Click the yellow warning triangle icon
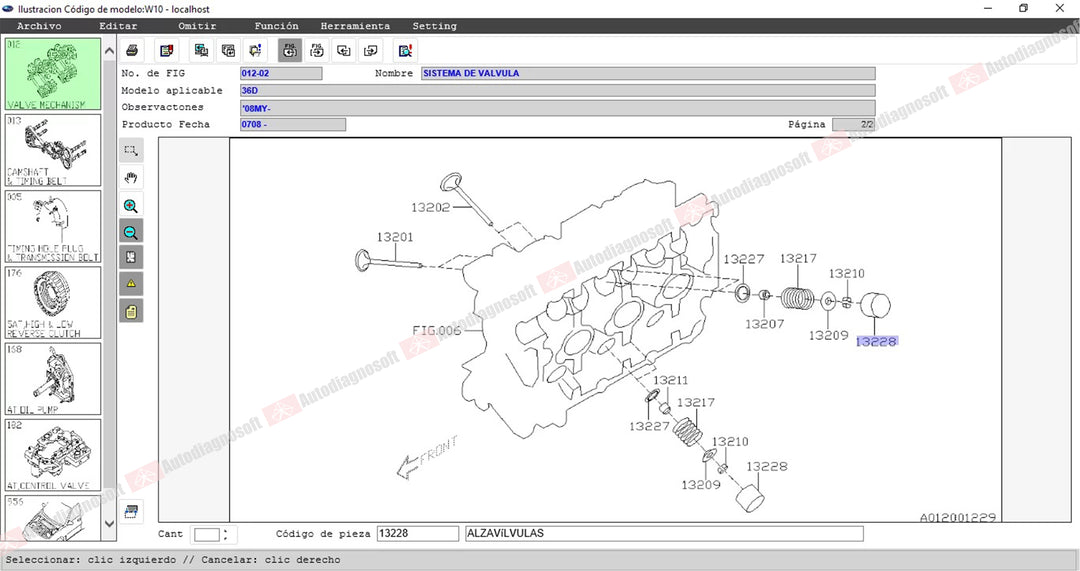This screenshot has width=1080, height=571. click(131, 283)
